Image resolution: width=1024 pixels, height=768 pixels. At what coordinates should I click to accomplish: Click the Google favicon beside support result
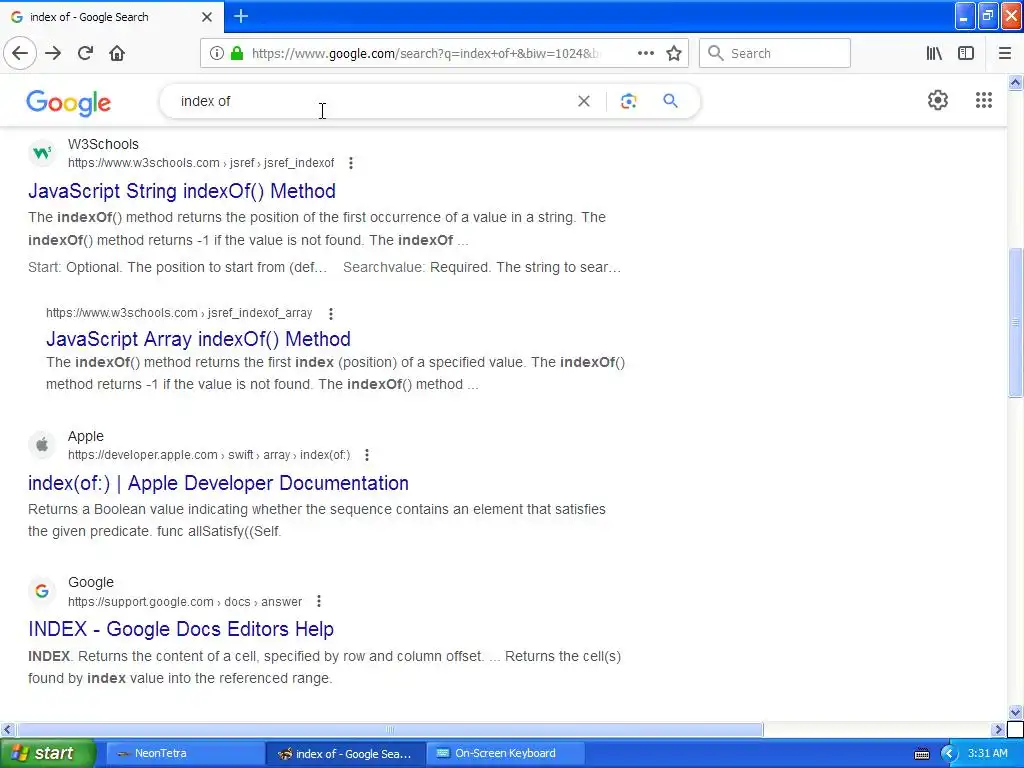(42, 592)
